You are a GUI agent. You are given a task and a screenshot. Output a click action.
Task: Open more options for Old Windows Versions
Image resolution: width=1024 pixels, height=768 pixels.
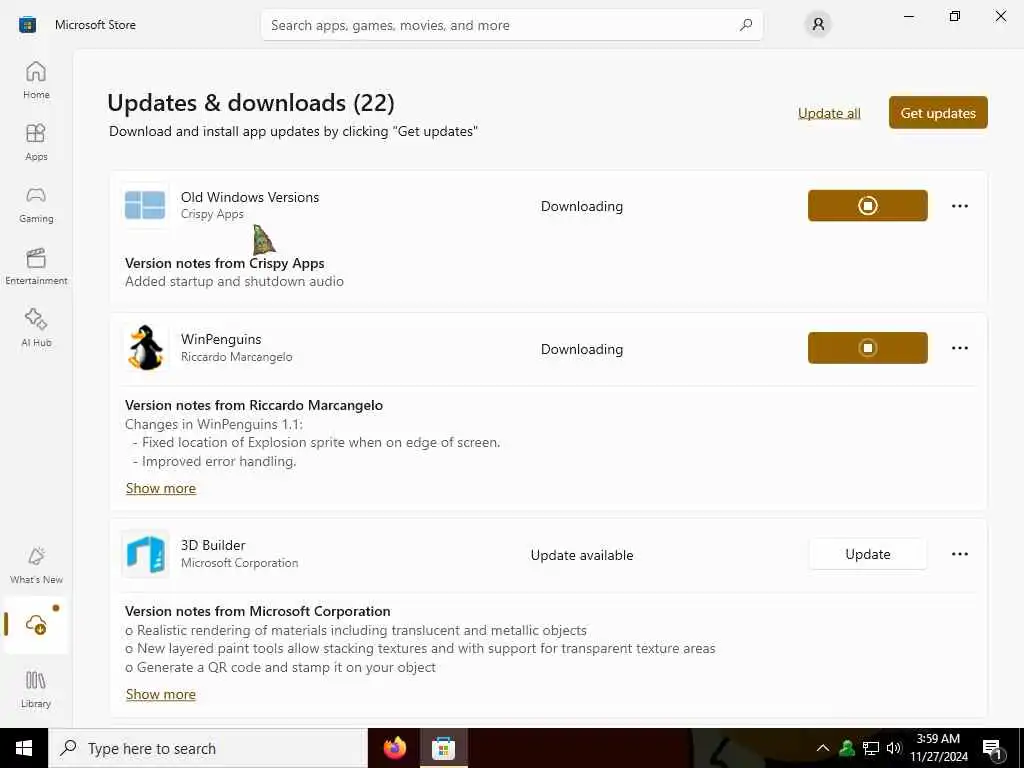pyautogui.click(x=959, y=206)
